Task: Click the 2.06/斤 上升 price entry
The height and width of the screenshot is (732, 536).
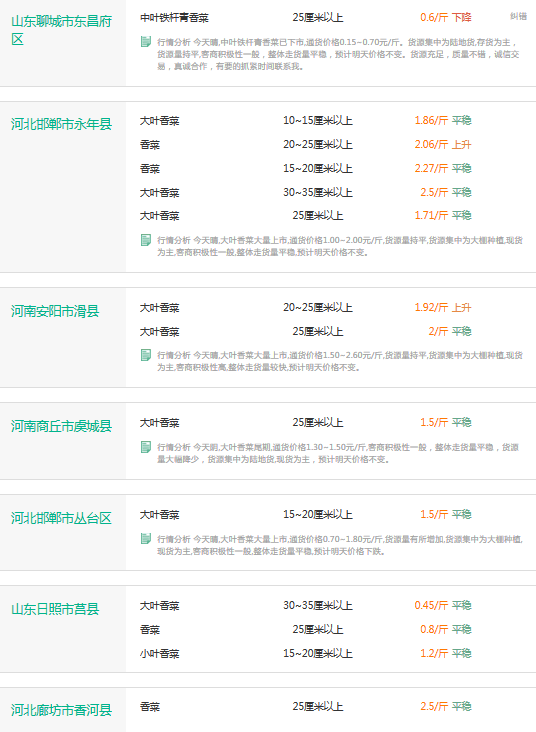Action: (443, 144)
